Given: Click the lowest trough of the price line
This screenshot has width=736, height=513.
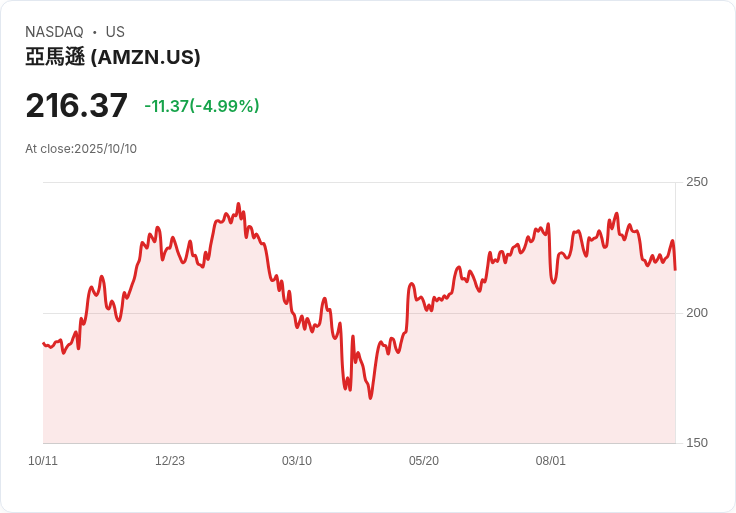Looking at the screenshot, I should coord(370,398).
